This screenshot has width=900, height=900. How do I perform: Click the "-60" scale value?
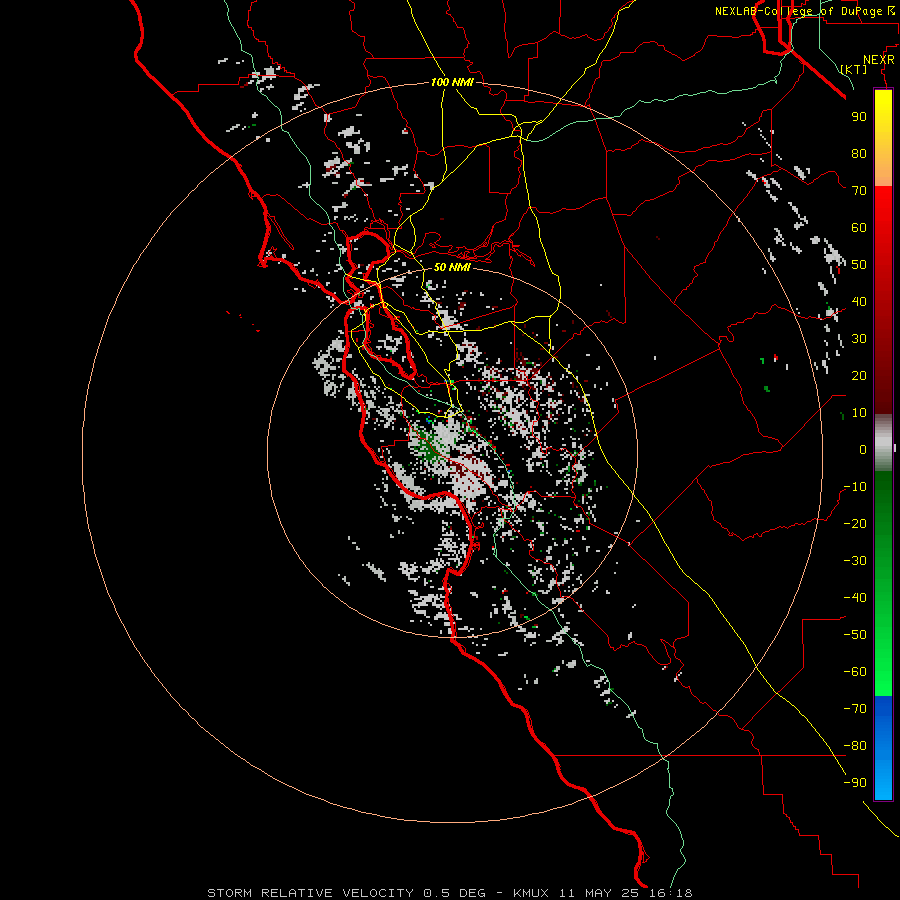[x=855, y=672]
